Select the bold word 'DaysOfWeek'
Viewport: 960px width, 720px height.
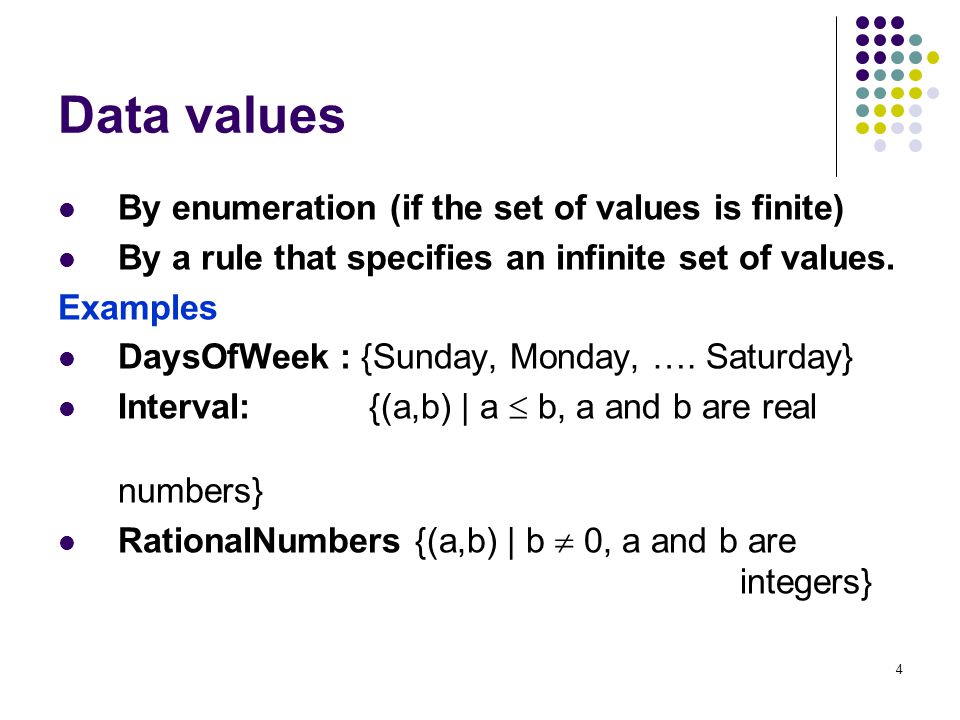[x=223, y=357]
